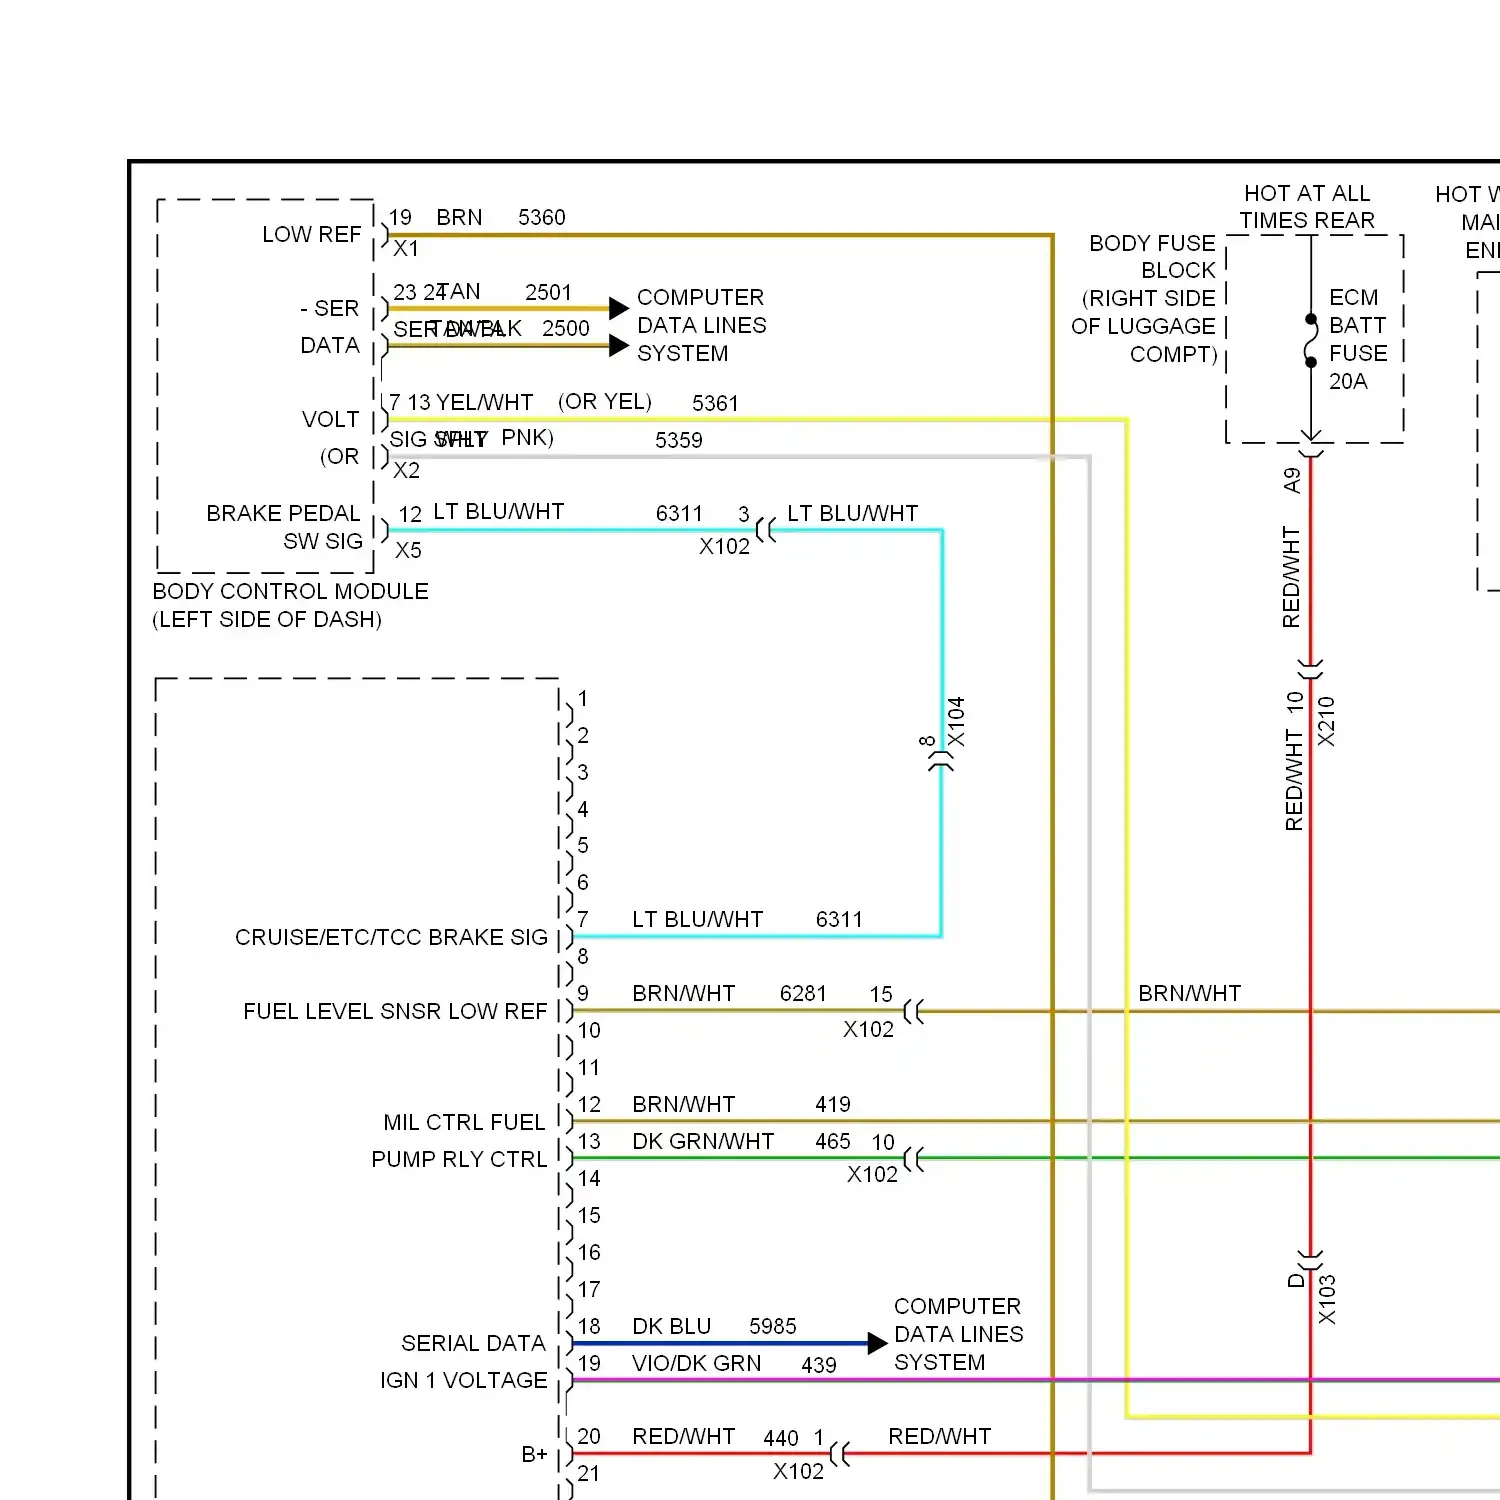Viewport: 1500px width, 1500px height.
Task: Select pin 16 of the lower module
Action: 589,1252
